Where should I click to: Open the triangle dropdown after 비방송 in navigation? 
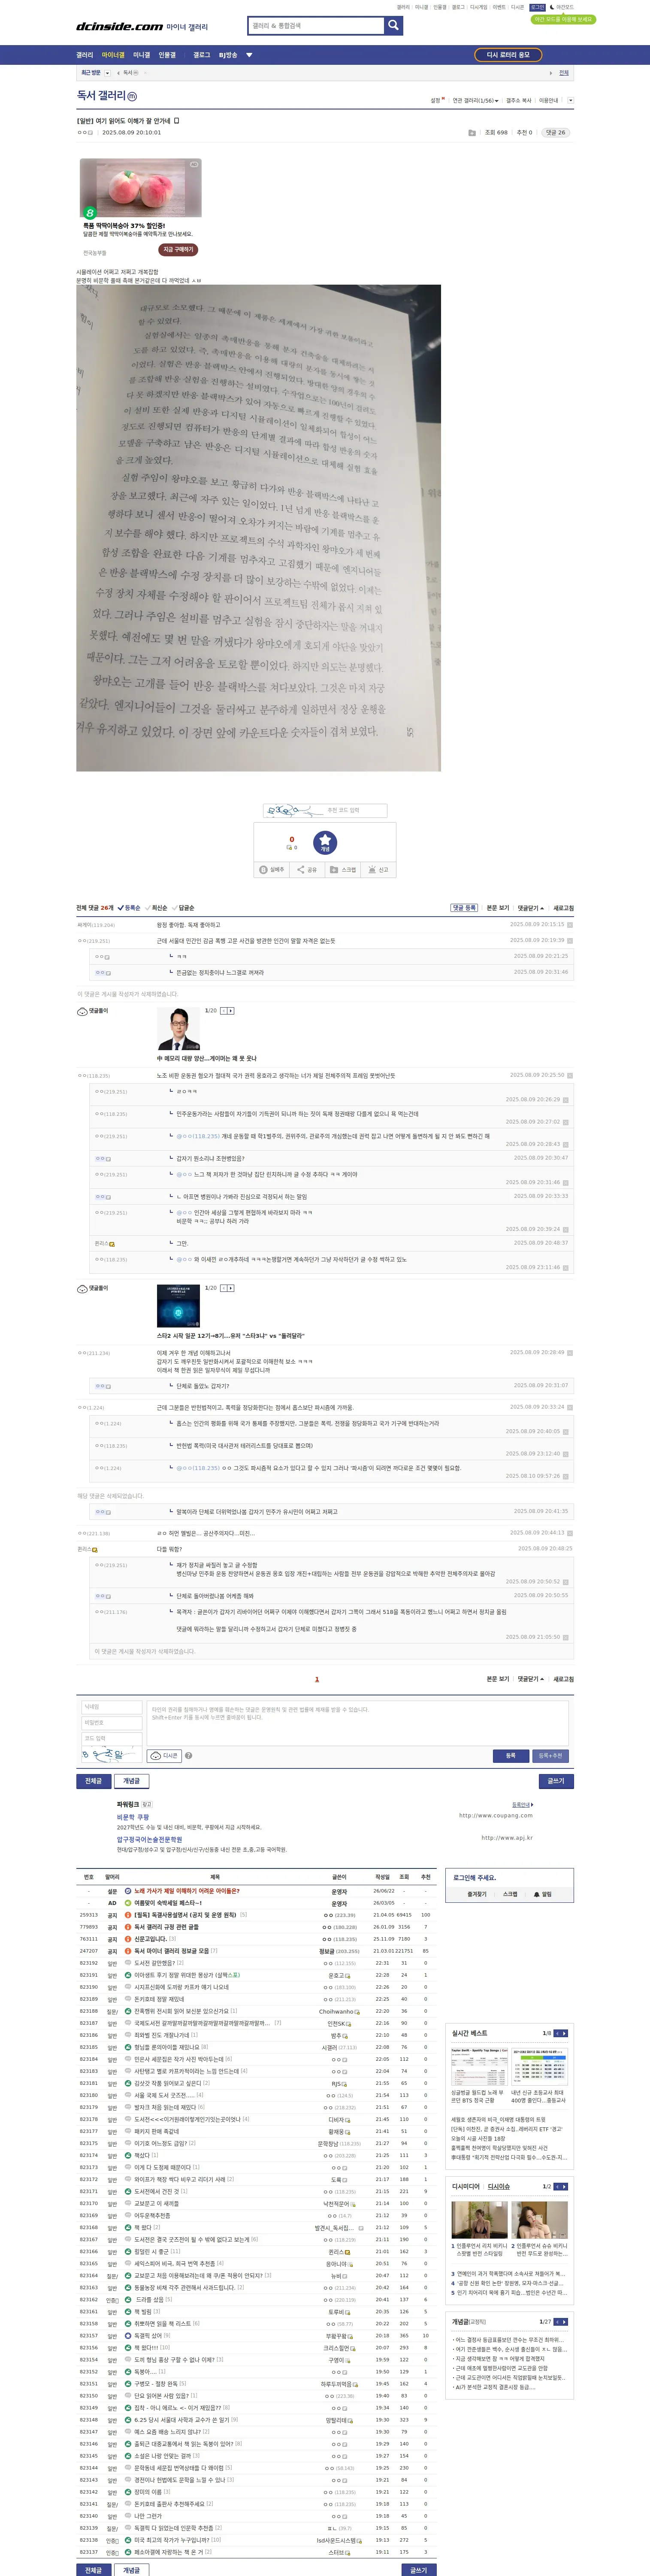point(249,55)
